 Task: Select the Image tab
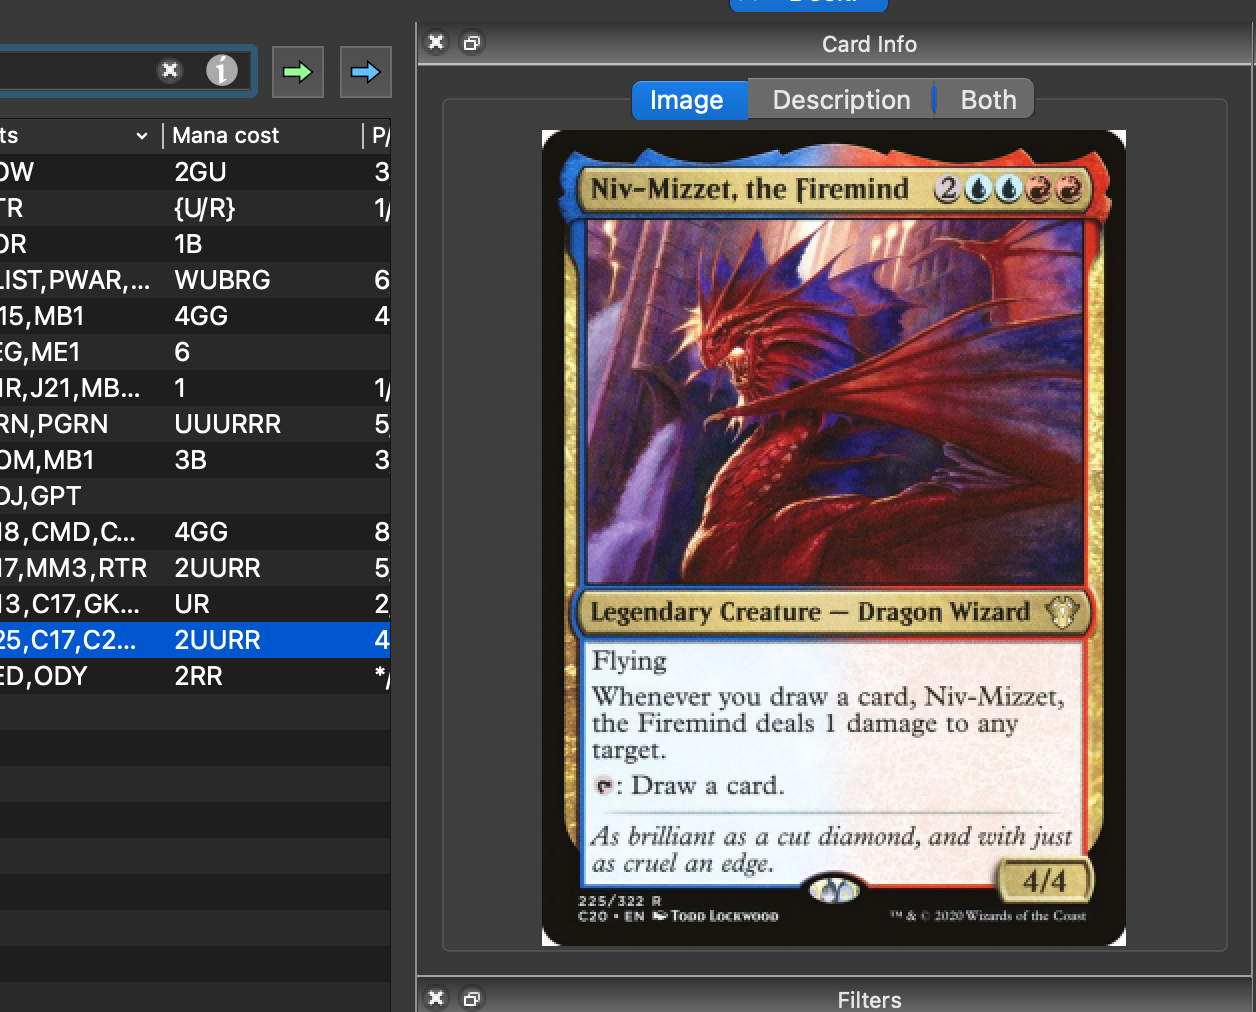(x=689, y=99)
